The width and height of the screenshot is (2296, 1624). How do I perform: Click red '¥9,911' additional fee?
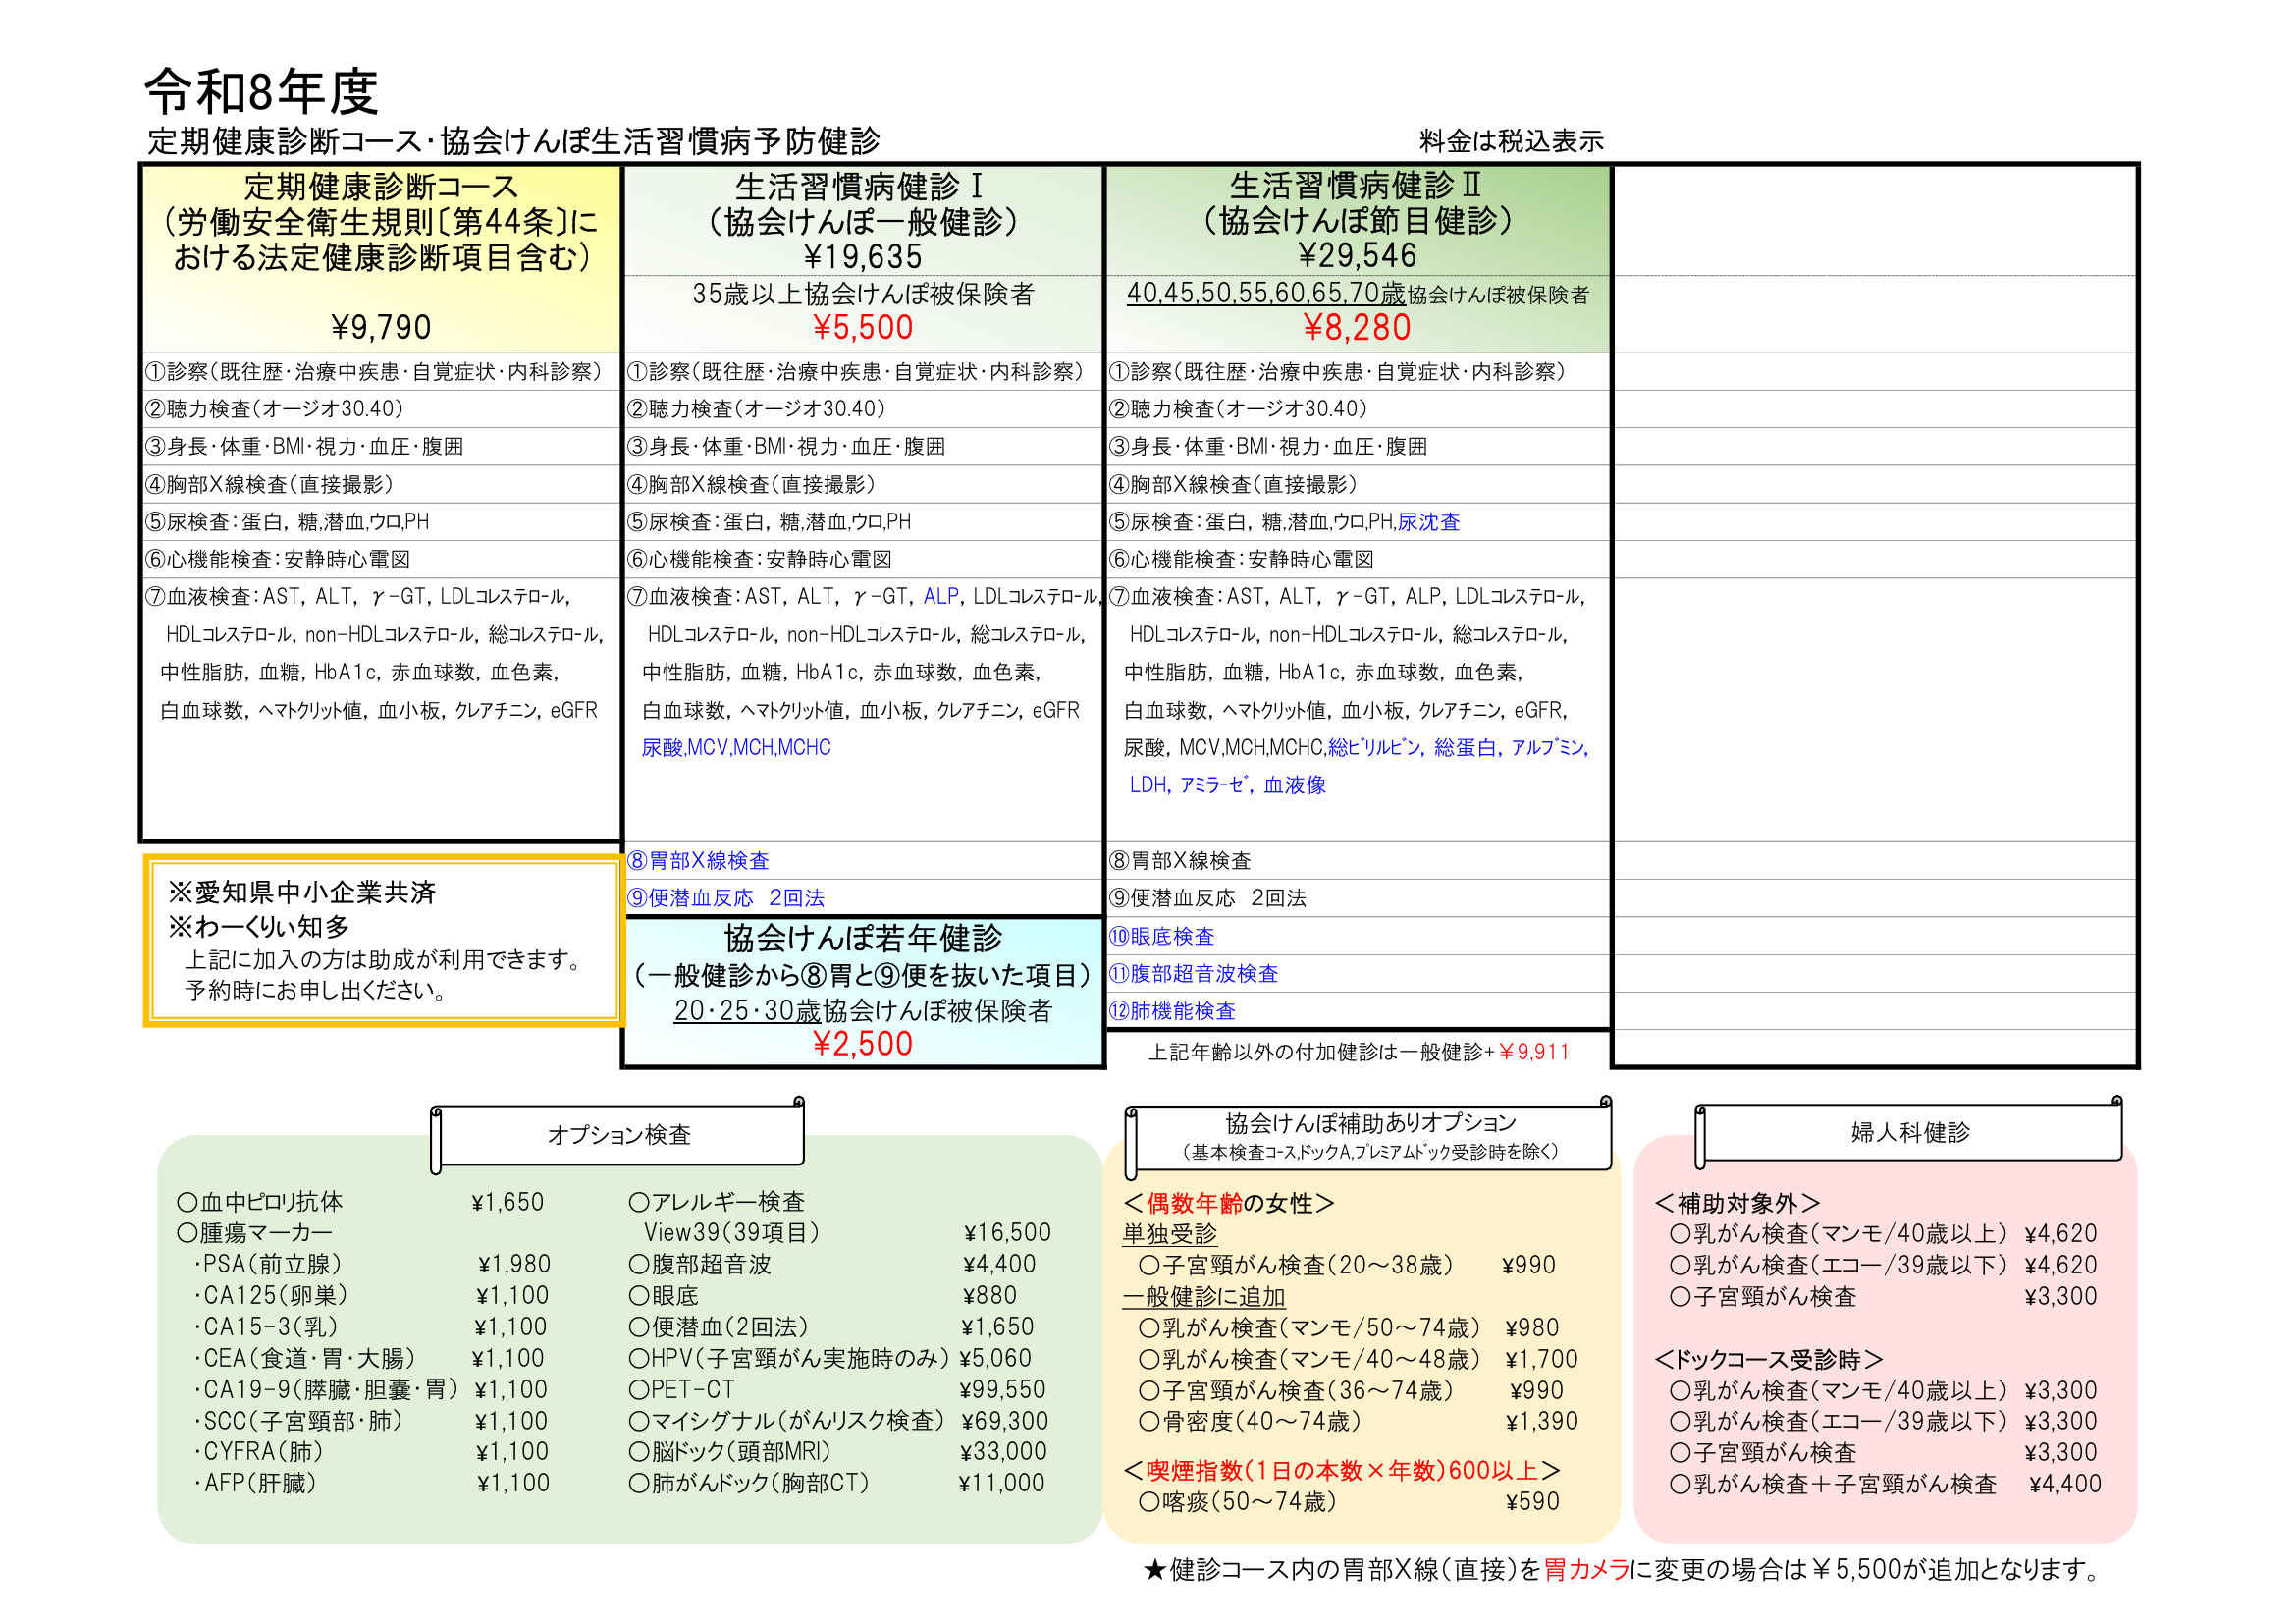tap(1533, 1052)
